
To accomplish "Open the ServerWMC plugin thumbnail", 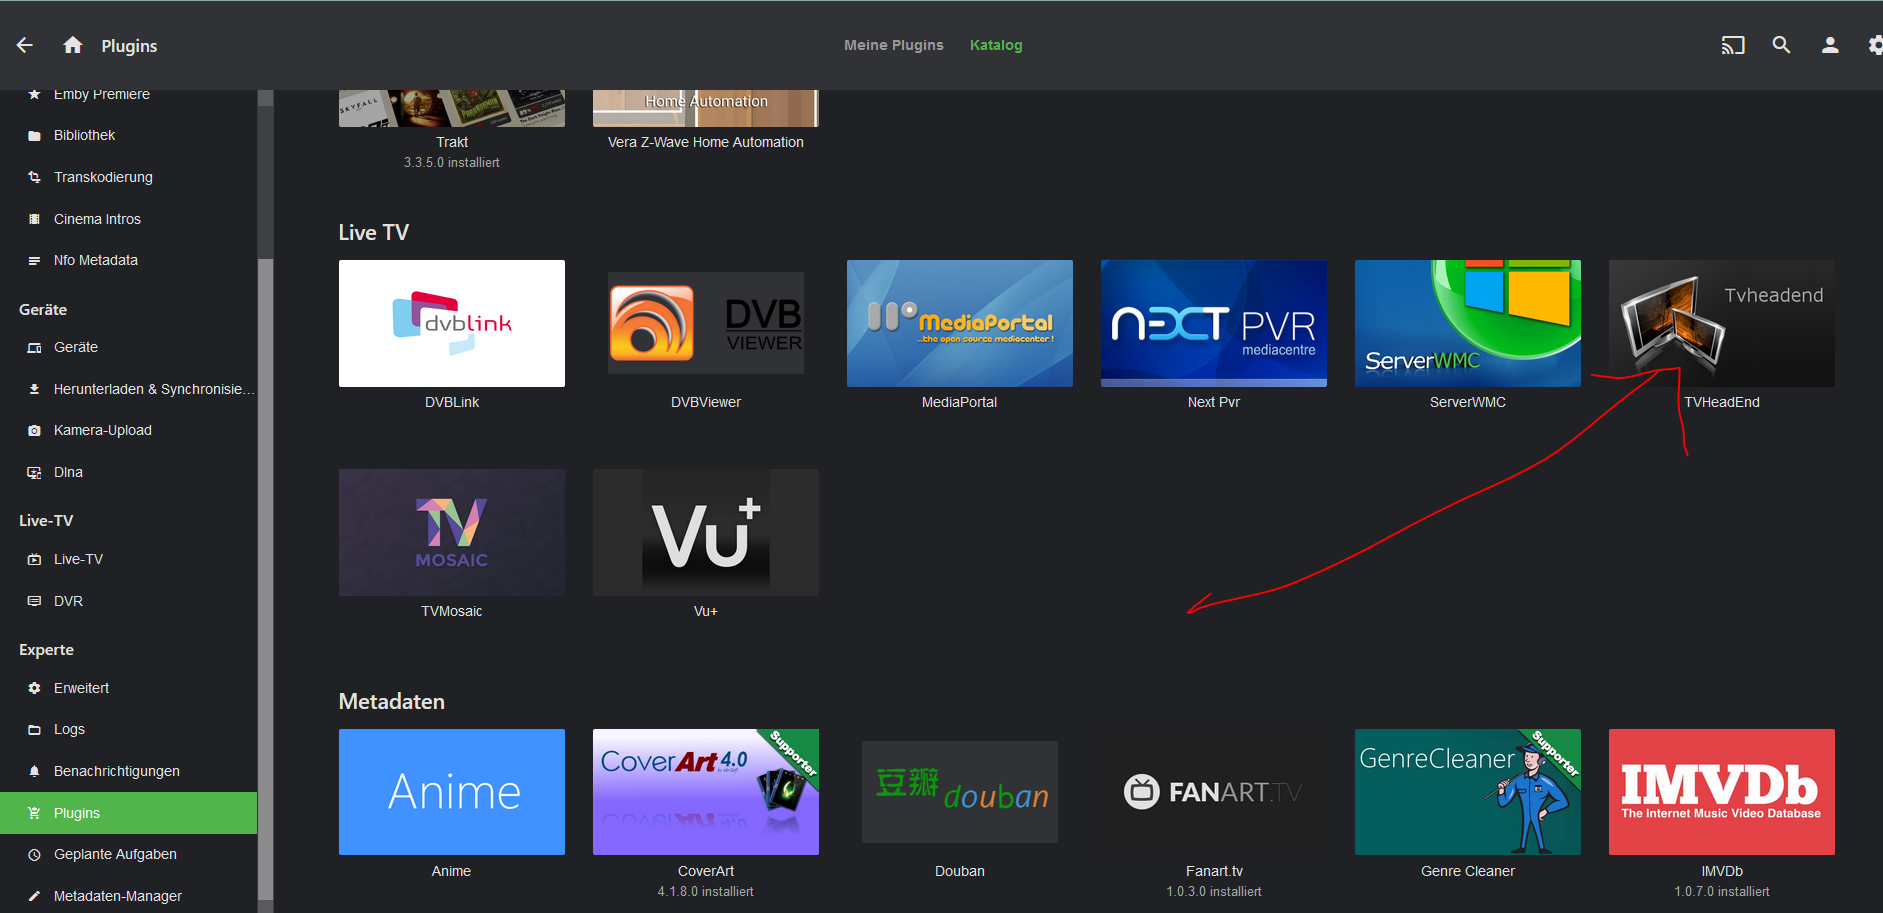I will [x=1468, y=323].
